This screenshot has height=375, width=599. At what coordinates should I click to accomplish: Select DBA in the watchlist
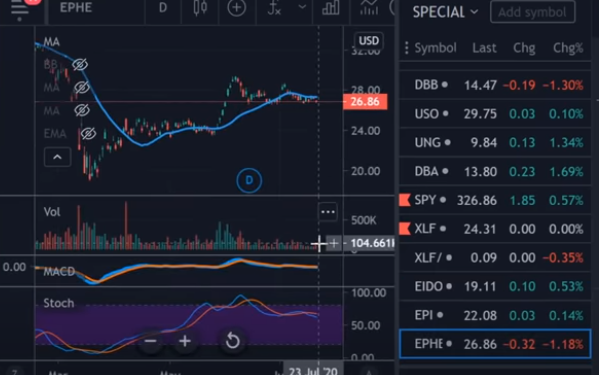click(495, 171)
